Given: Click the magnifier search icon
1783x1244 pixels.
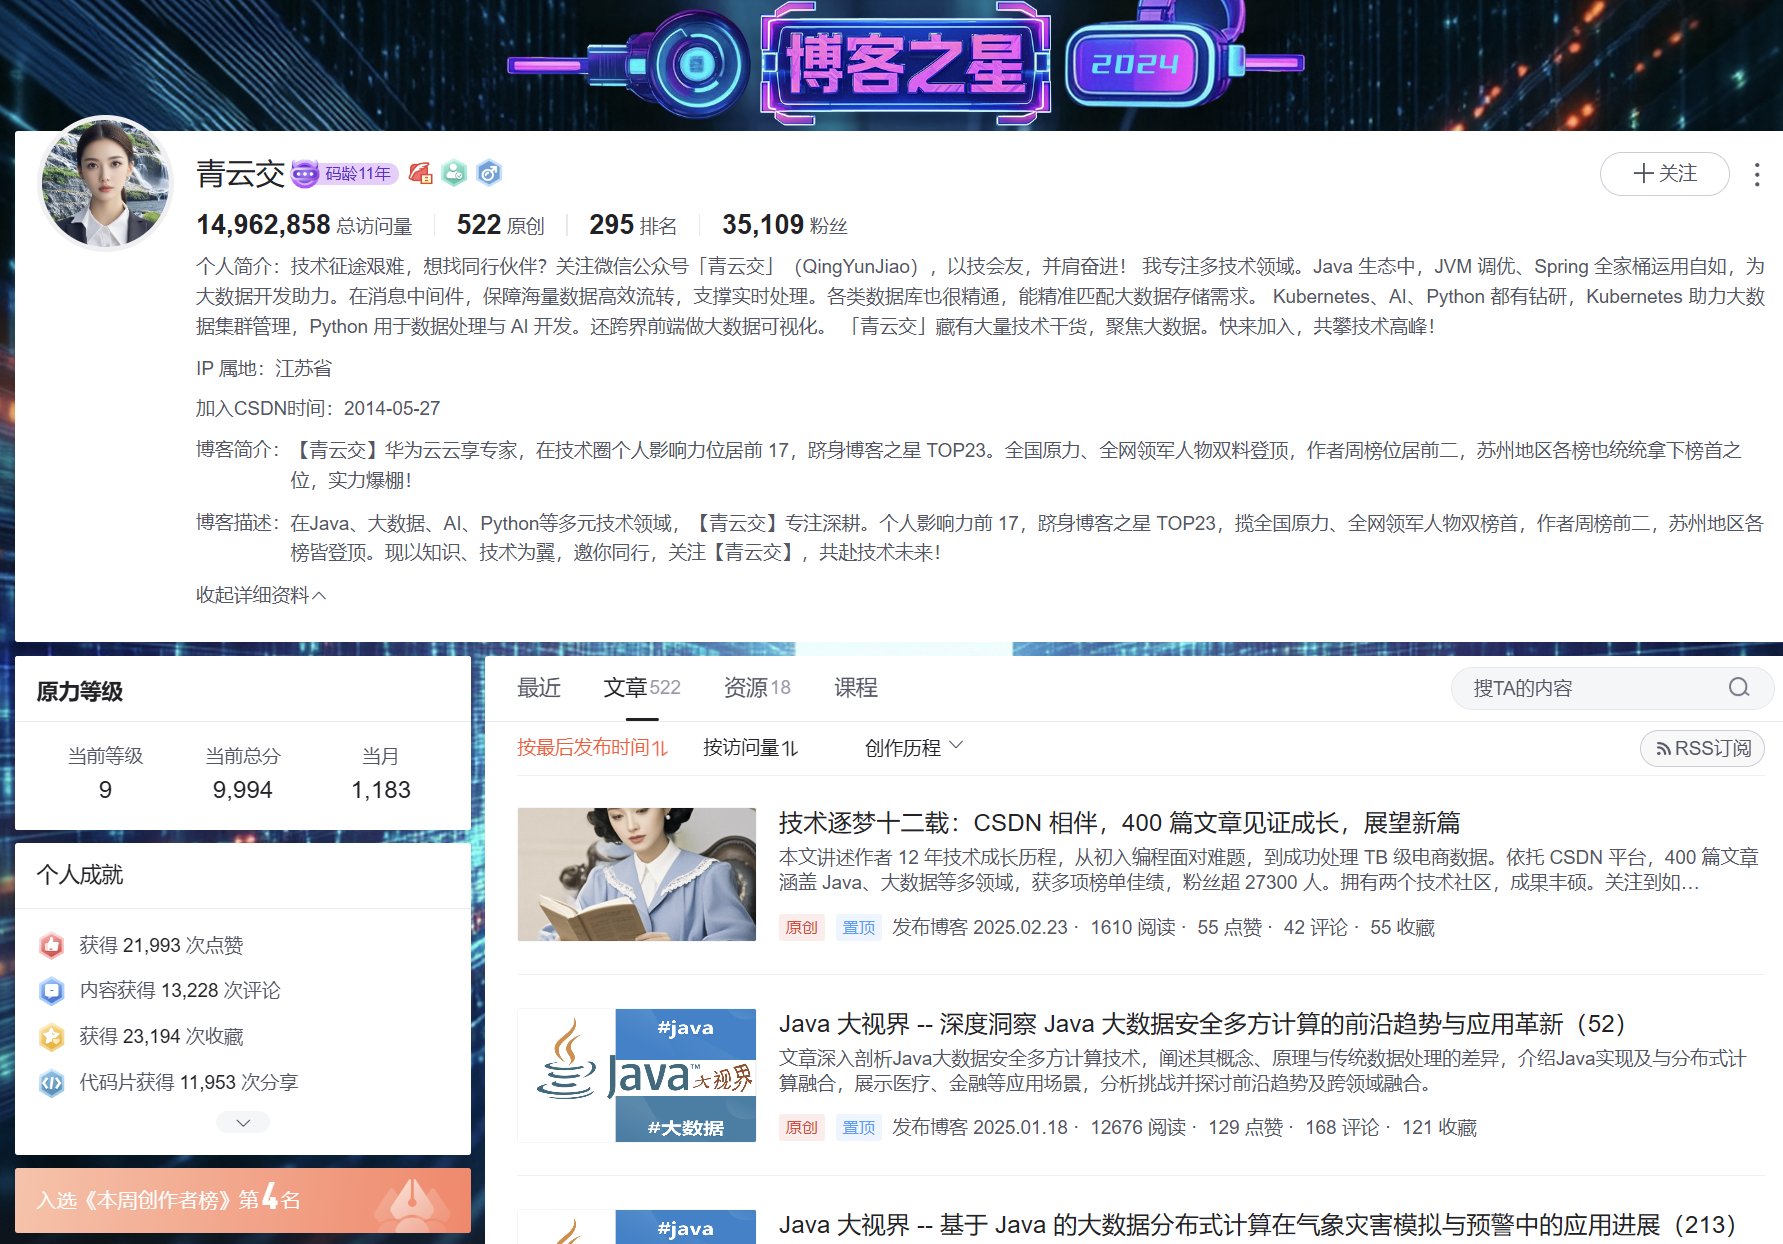Looking at the screenshot, I should (1739, 687).
